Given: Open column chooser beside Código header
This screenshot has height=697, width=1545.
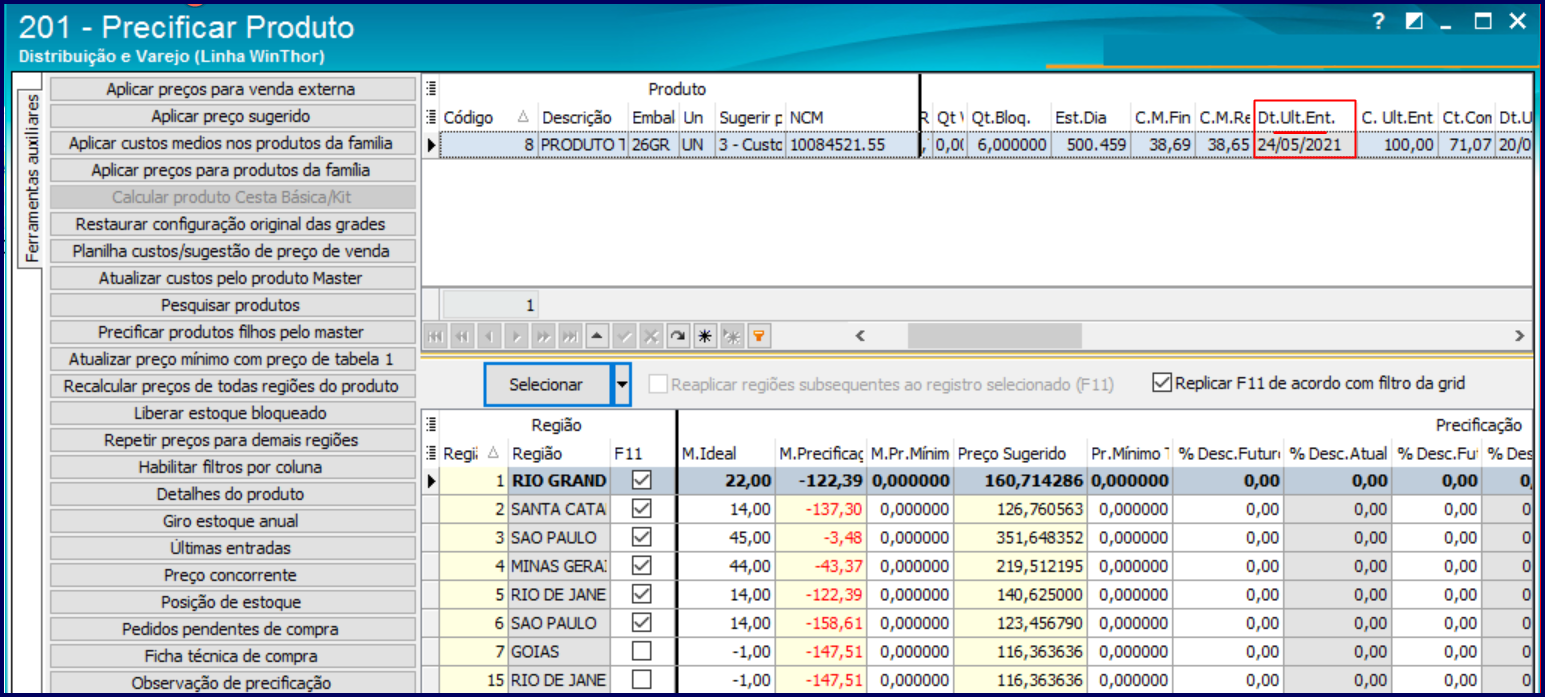Looking at the screenshot, I should 431,117.
